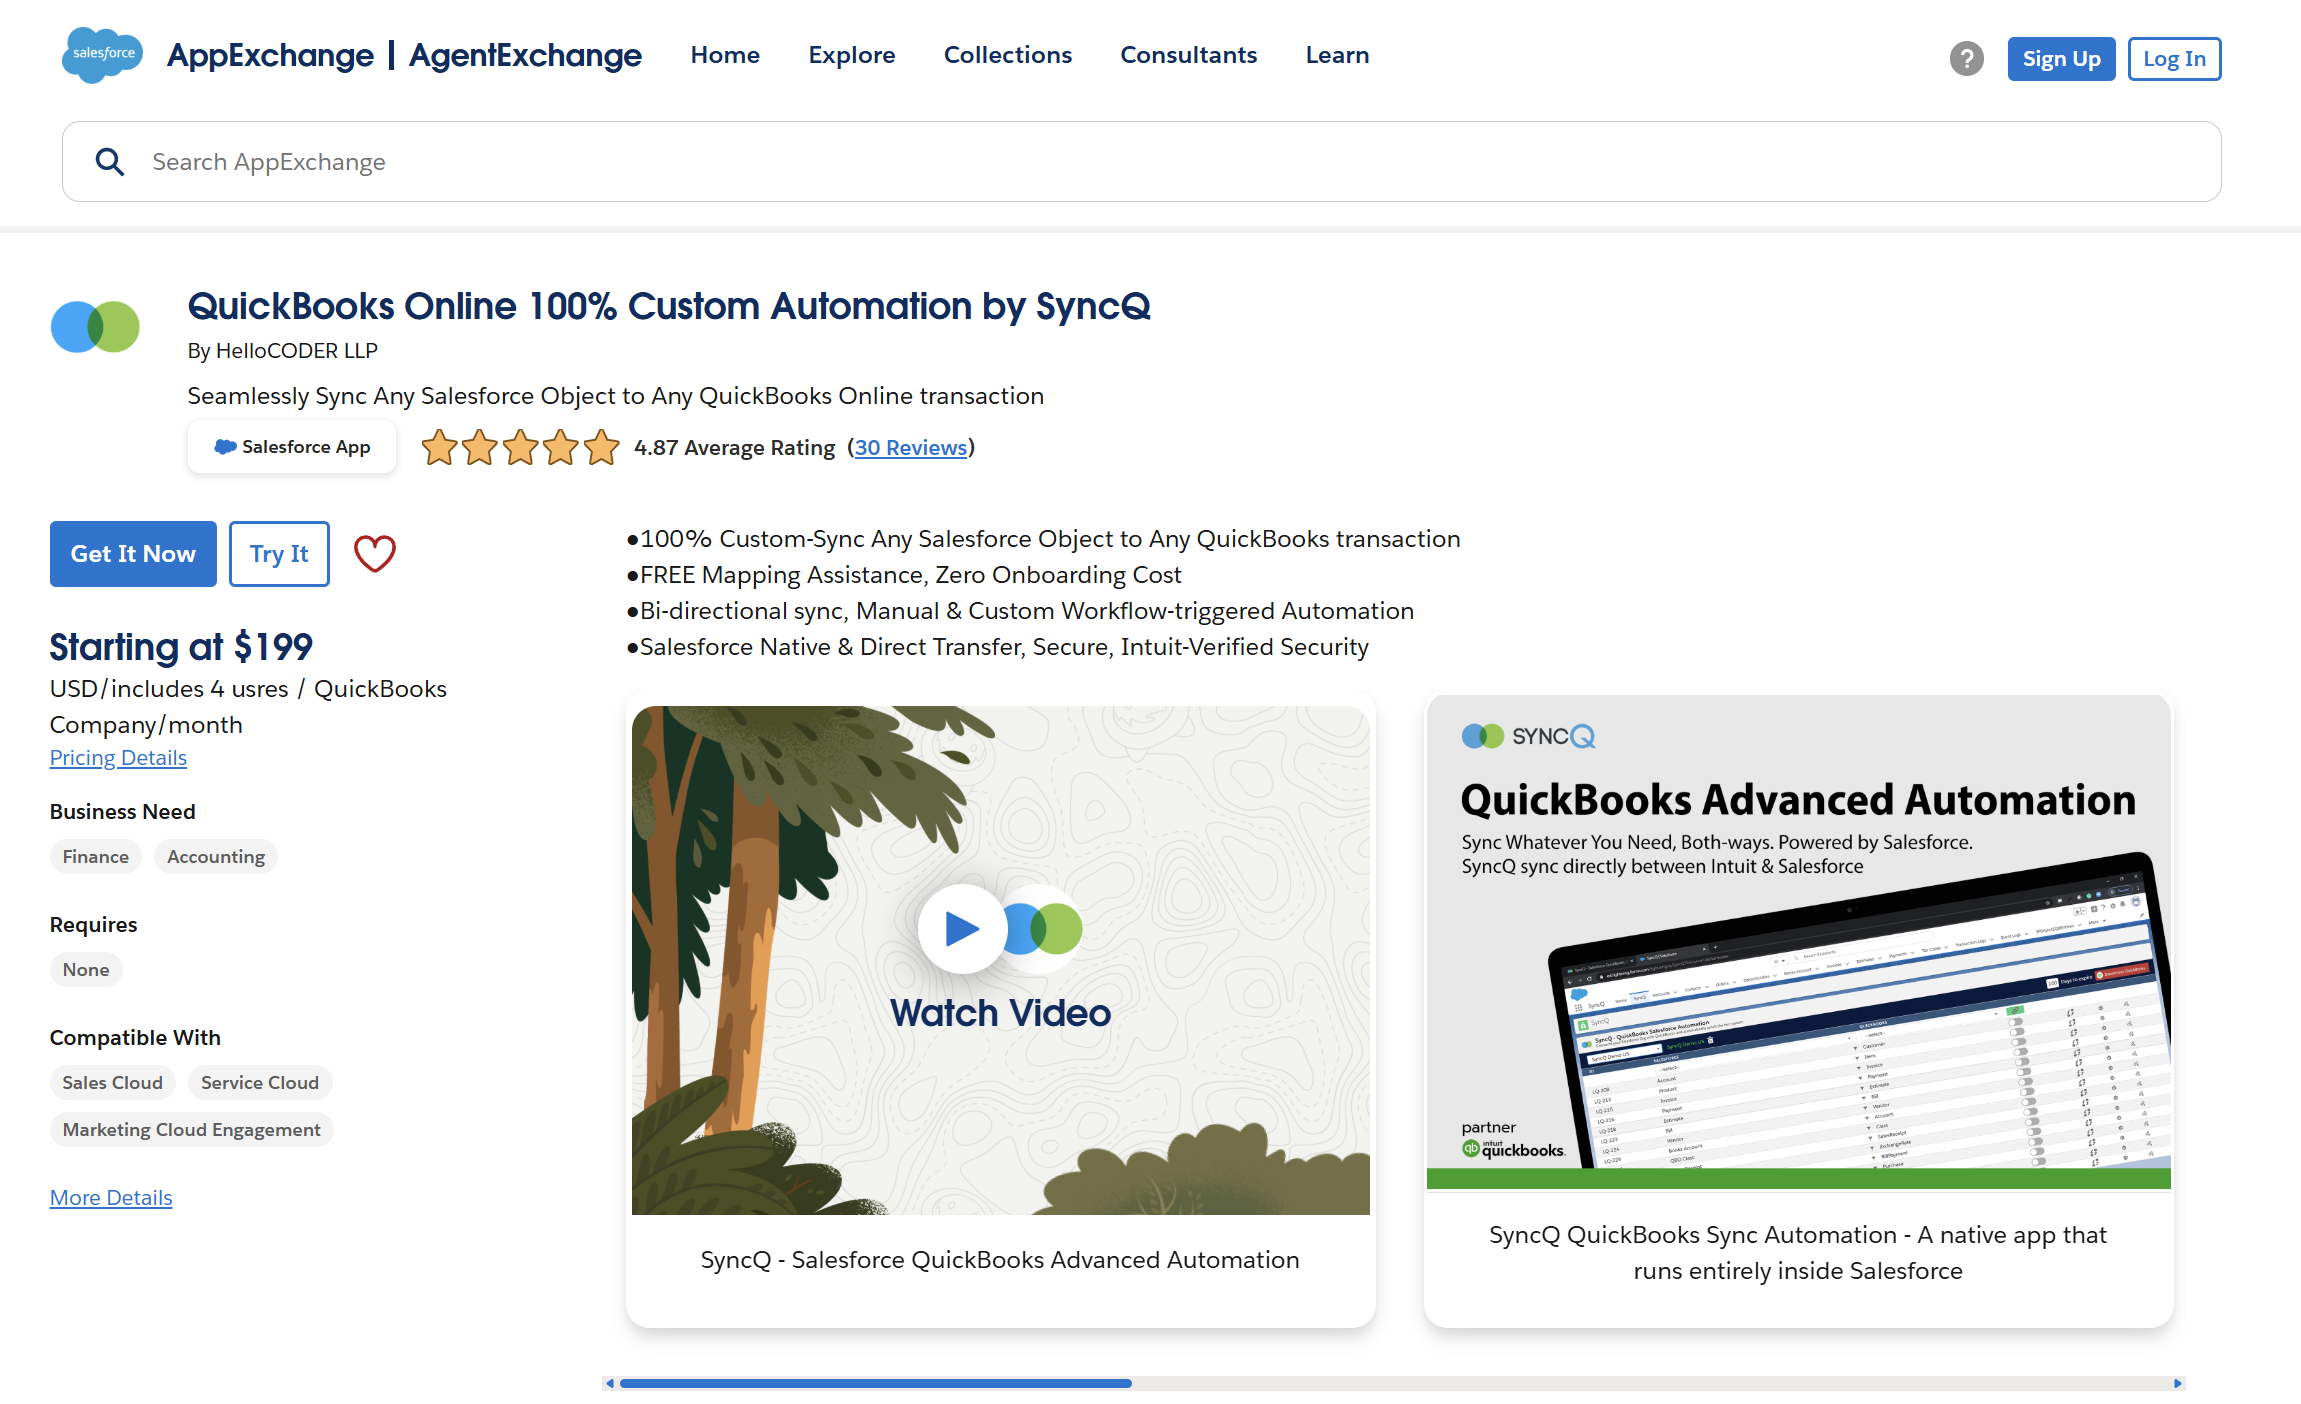Select the Service Cloud compatibility tag
The height and width of the screenshot is (1404, 2301).
[x=260, y=1083]
